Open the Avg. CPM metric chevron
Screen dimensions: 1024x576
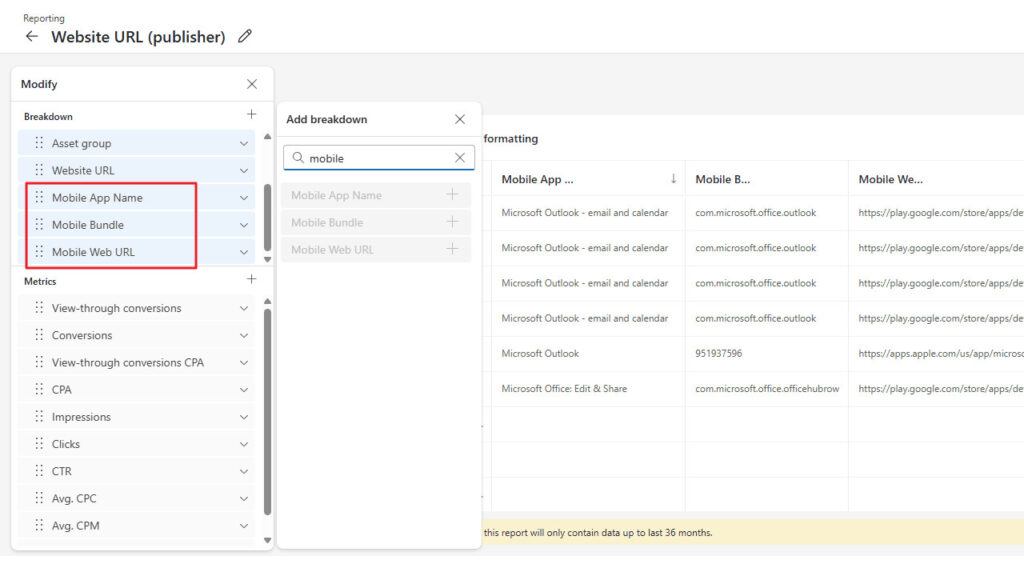click(x=244, y=526)
